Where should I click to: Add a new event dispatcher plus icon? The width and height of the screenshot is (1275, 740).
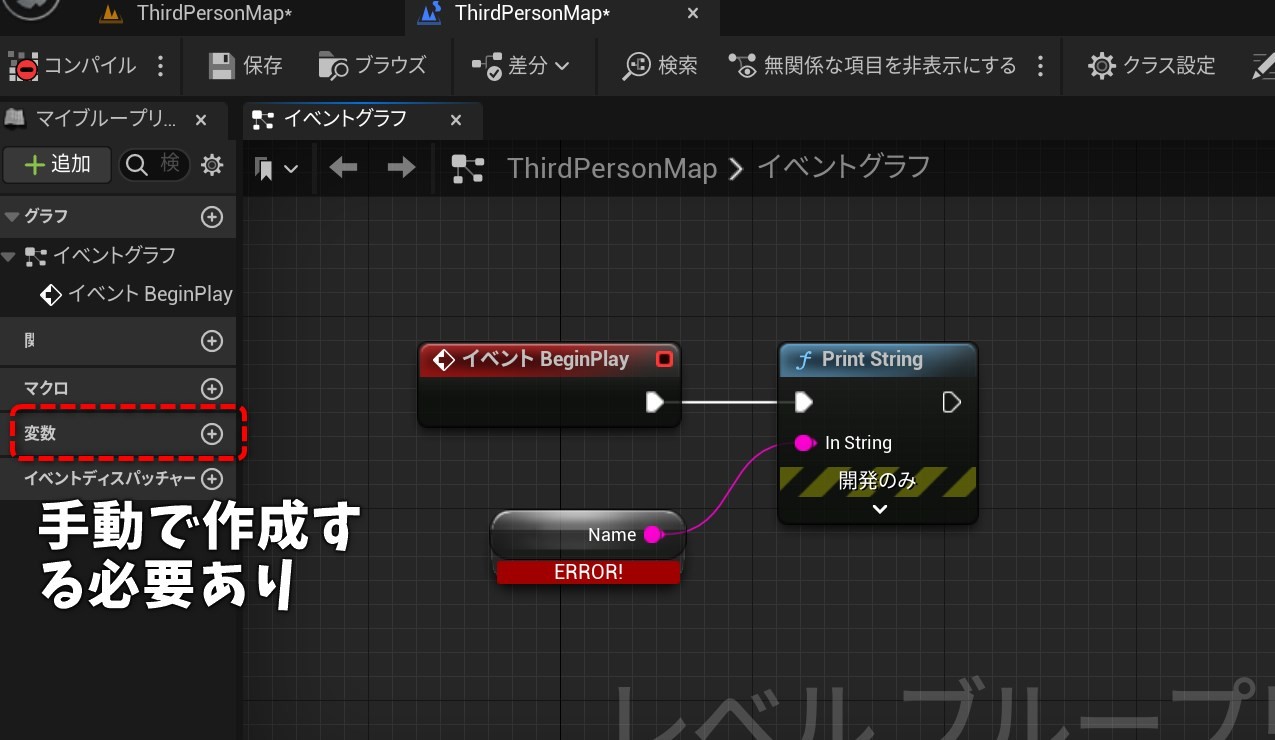[x=212, y=479]
